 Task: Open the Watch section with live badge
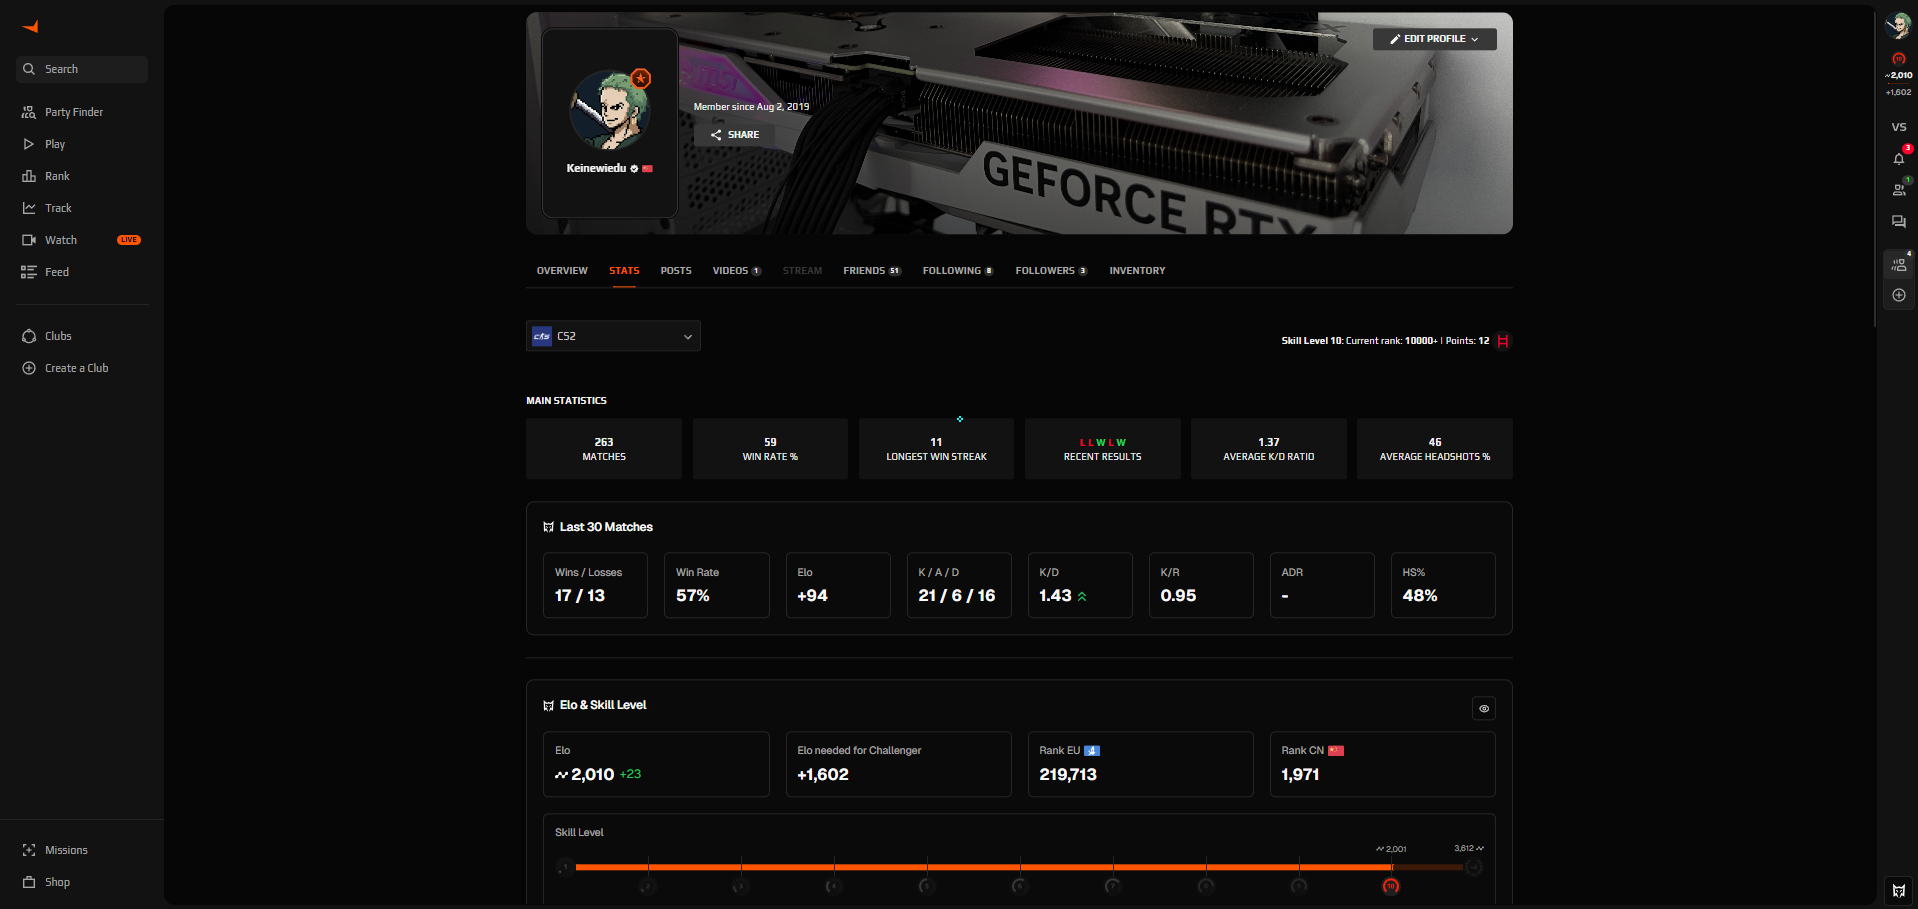pyautogui.click(x=82, y=240)
